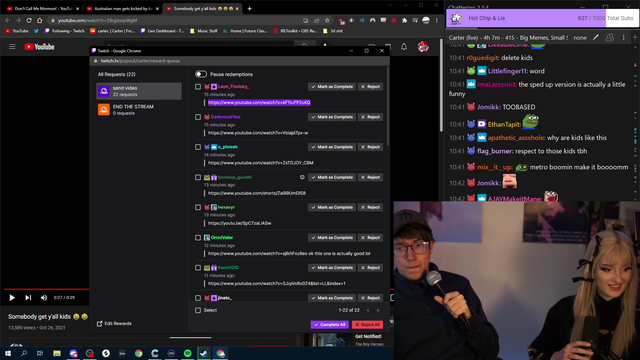This screenshot has height=360, width=640.
Task: Open Chrome three-dot menu
Action: 437,20
